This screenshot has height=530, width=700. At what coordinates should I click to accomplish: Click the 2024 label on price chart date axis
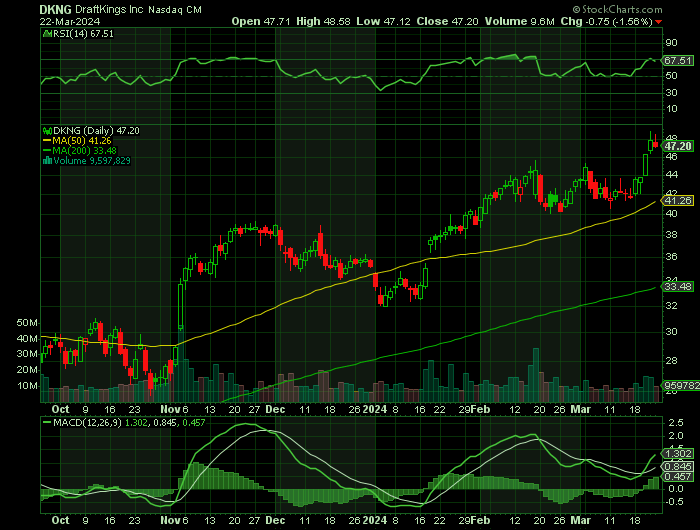tap(375, 409)
